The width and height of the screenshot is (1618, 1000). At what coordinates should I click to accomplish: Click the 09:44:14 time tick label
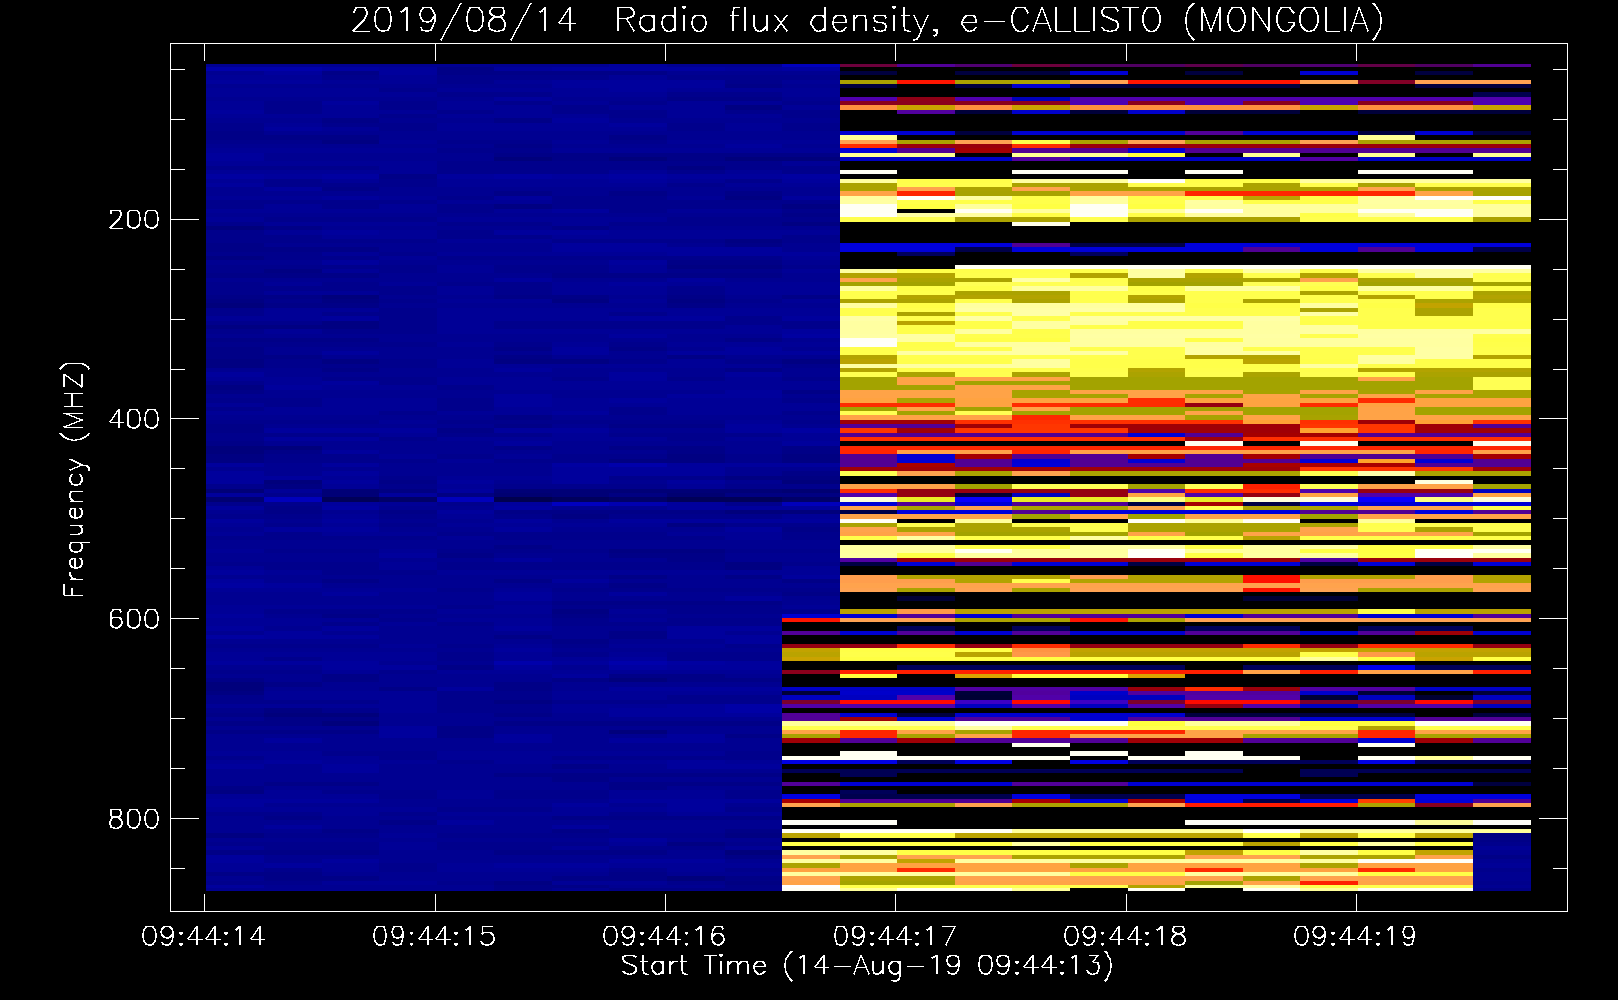204,937
